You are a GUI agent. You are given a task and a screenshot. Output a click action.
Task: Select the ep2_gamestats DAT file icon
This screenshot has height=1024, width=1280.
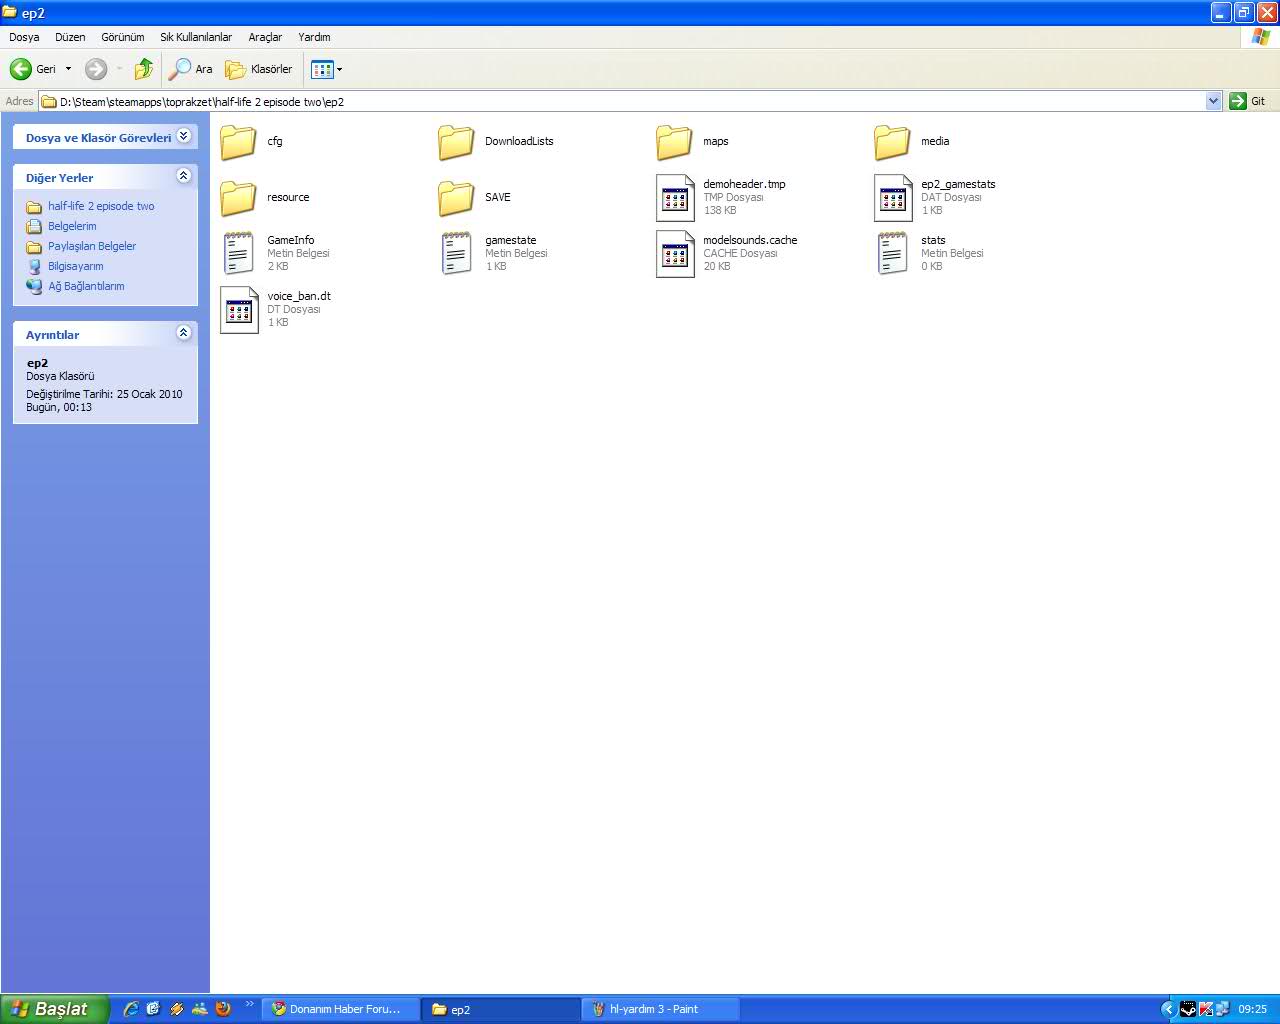pos(893,198)
